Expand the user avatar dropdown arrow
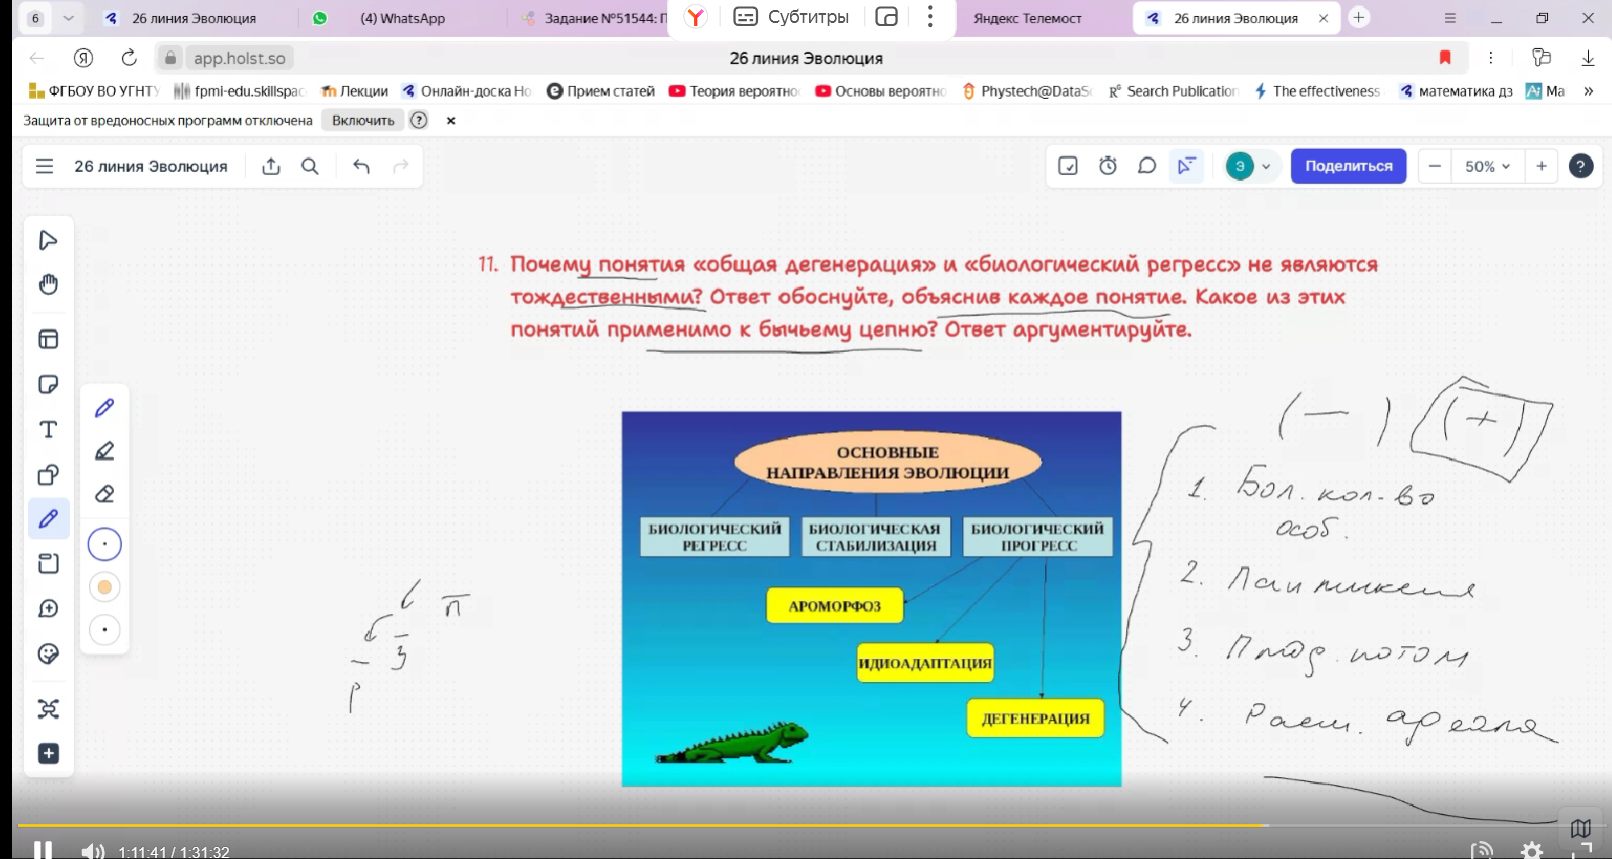Viewport: 1612px width, 859px height. pyautogui.click(x=1266, y=167)
